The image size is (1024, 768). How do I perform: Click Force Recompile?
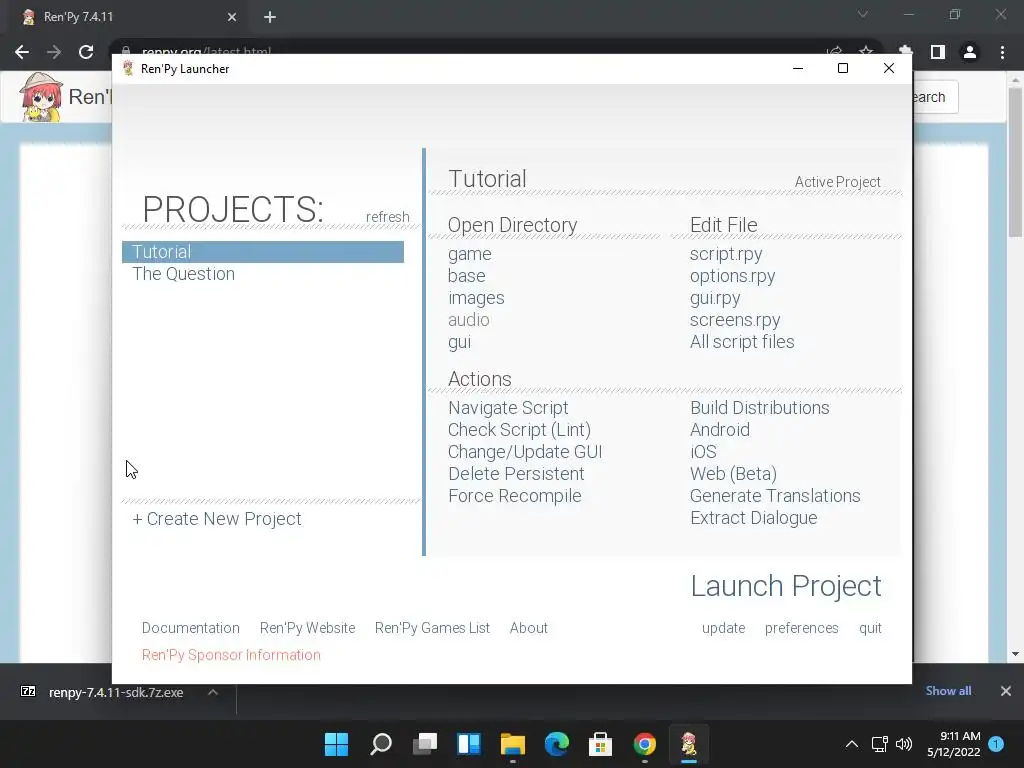(x=515, y=496)
